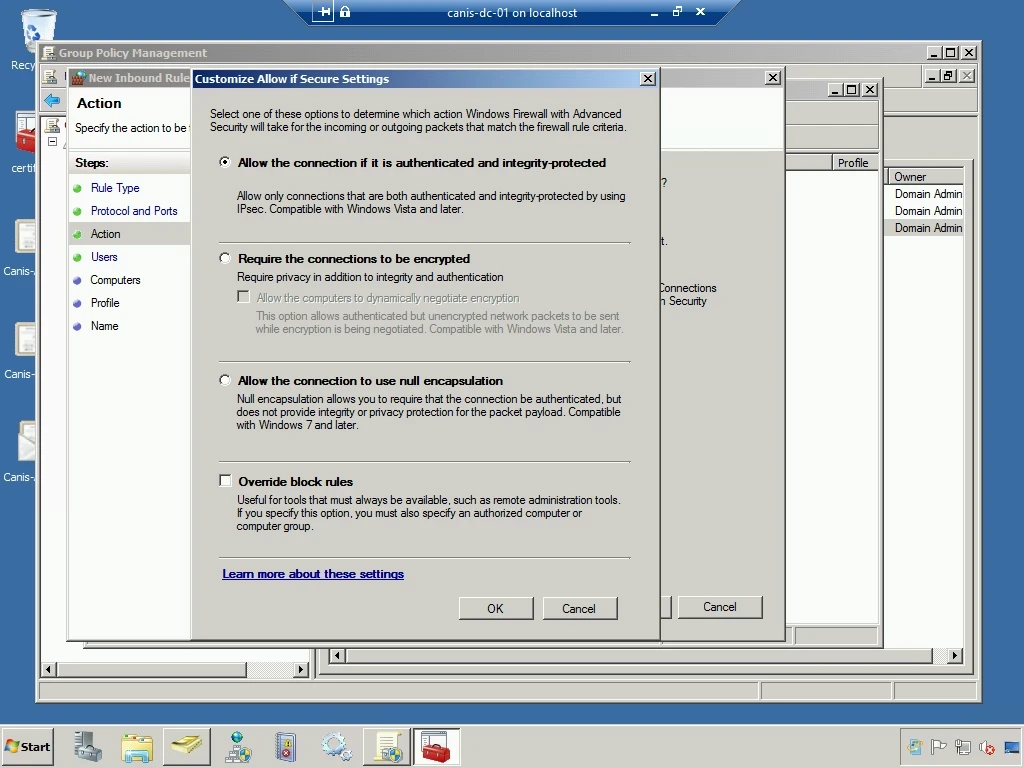1024x768 pixels.
Task: Go to the Protocol and Ports step
Action: point(134,211)
